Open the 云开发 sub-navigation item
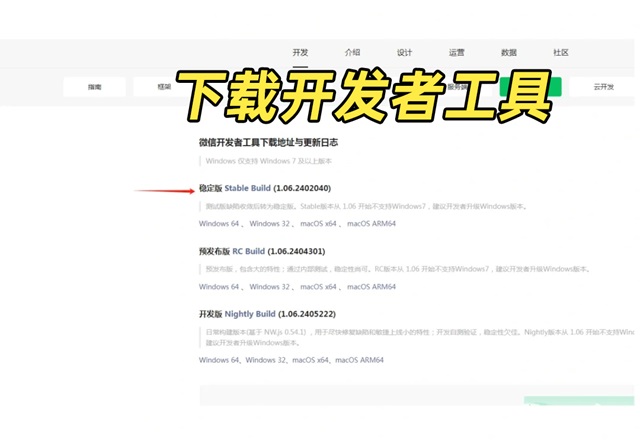 (604, 87)
